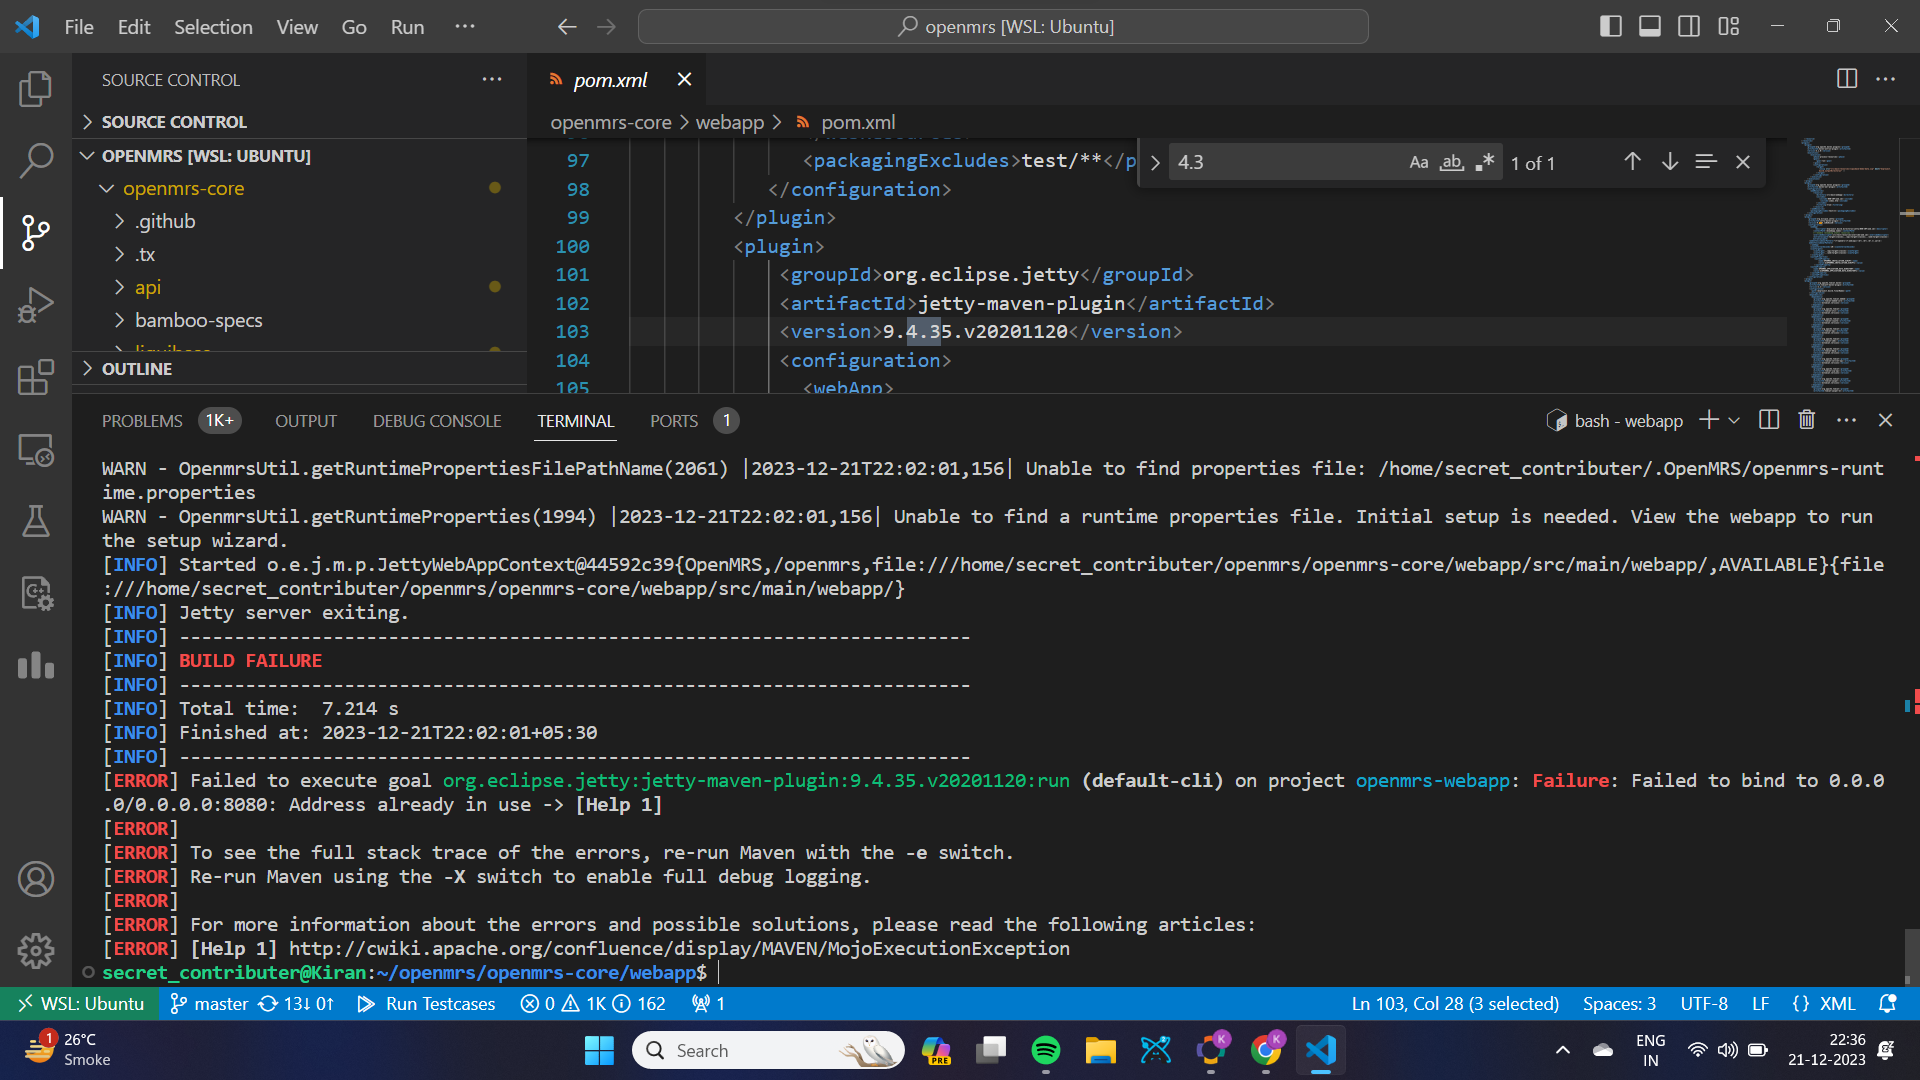Switch to the OUTPUT tab
This screenshot has height=1080, width=1920.
[x=306, y=421]
